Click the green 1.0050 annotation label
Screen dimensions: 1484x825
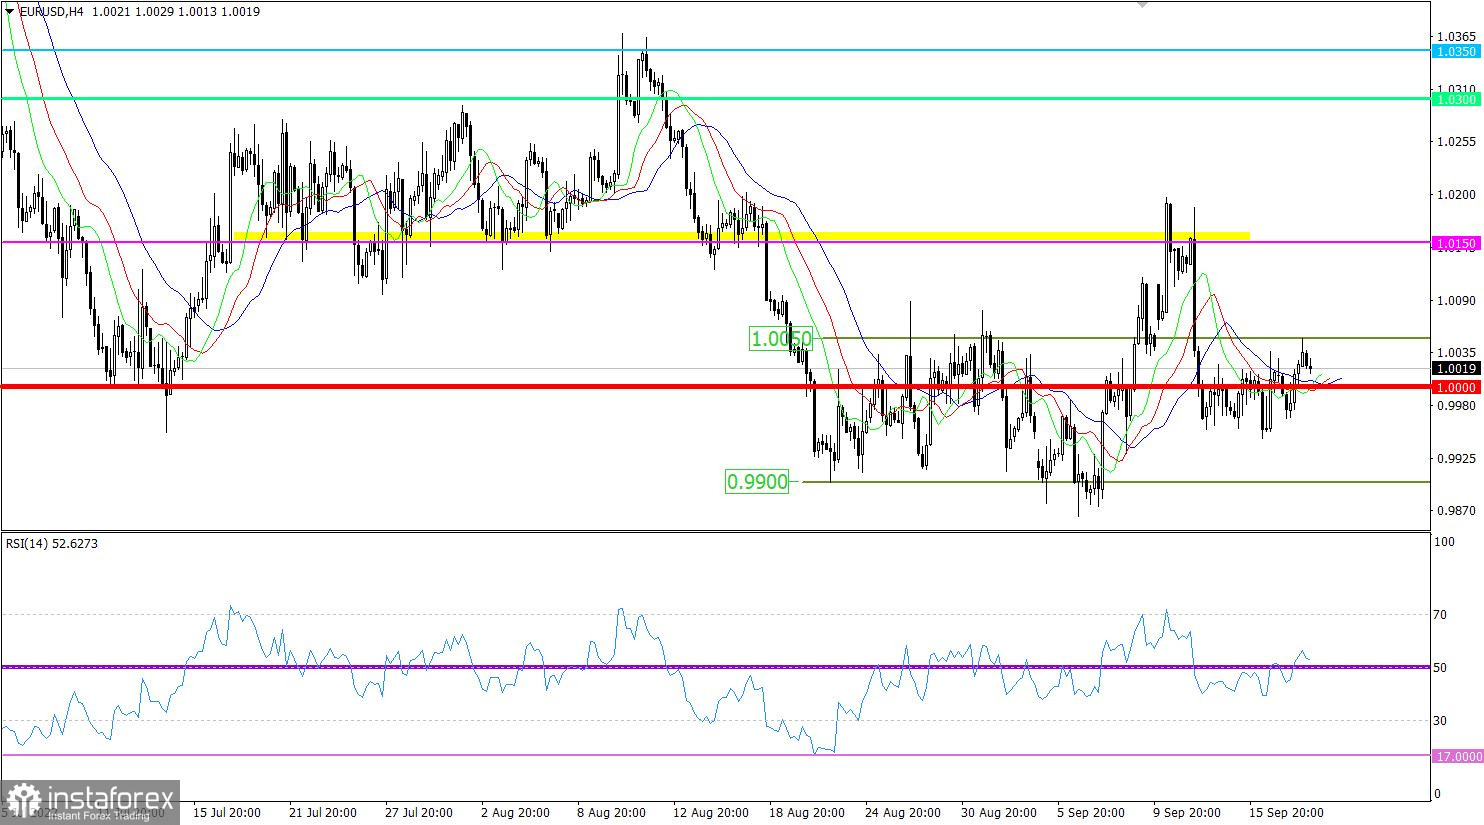pos(782,339)
